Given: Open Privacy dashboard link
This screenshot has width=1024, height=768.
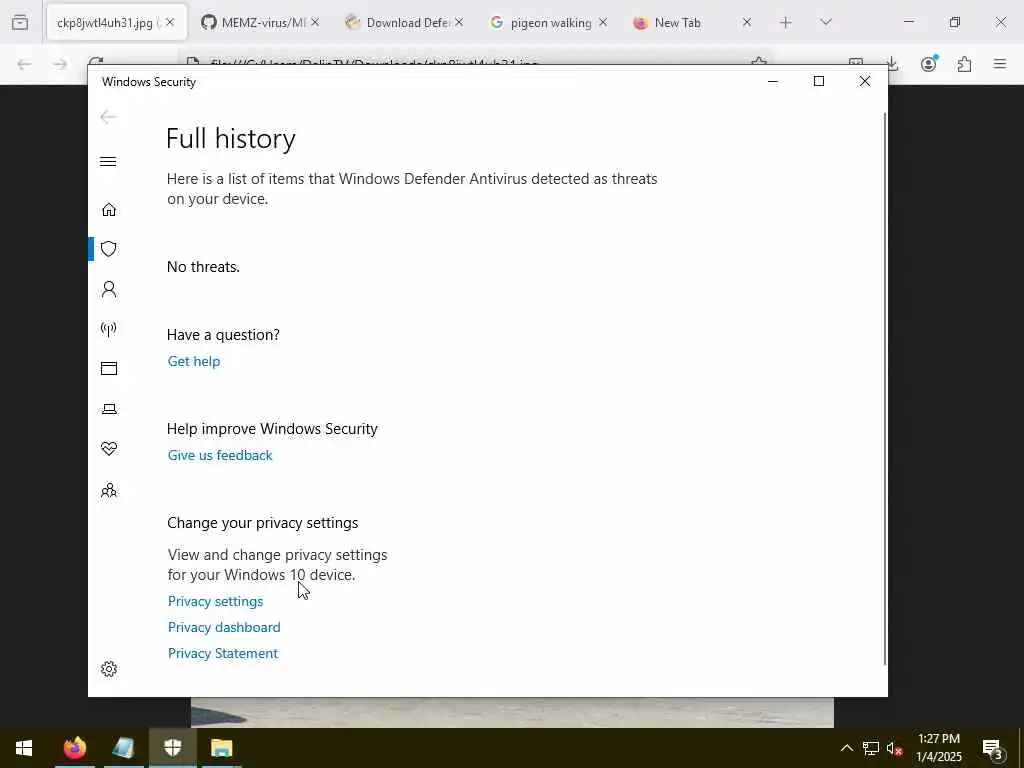Looking at the screenshot, I should coord(224,627).
